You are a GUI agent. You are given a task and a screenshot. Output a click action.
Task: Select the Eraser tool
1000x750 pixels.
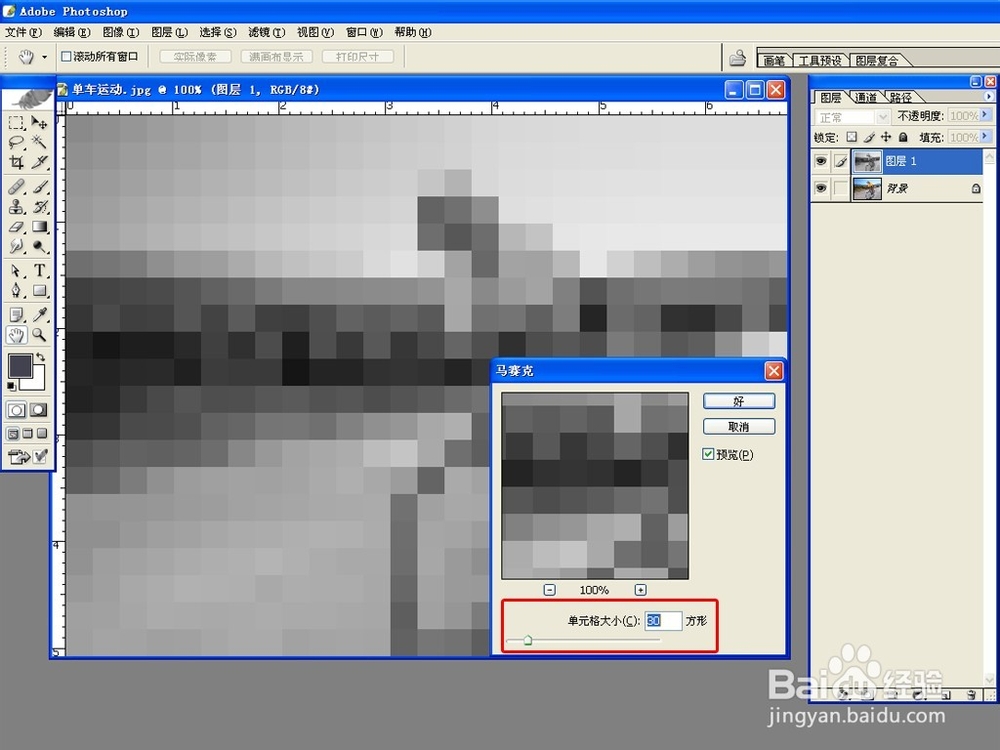[17, 226]
